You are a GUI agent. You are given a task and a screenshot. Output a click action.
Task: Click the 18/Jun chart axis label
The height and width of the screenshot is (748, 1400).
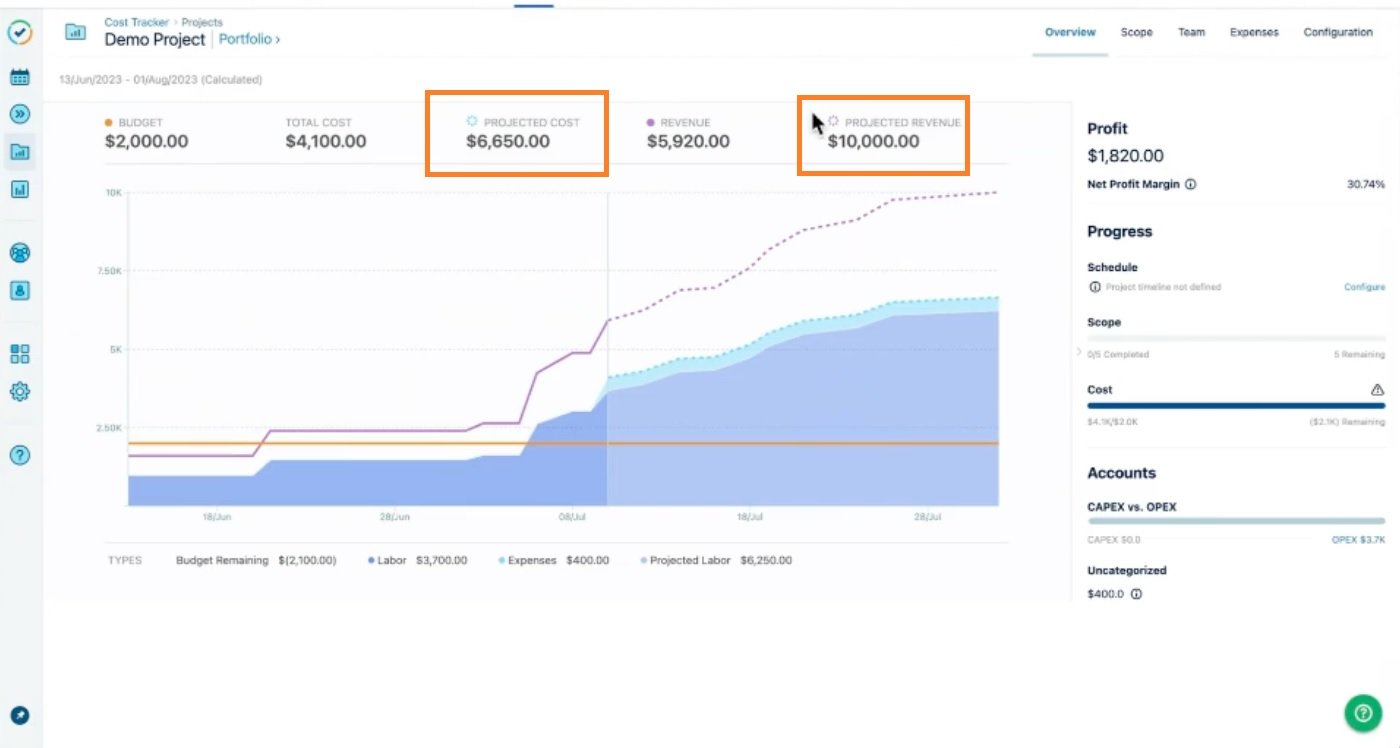tap(217, 517)
